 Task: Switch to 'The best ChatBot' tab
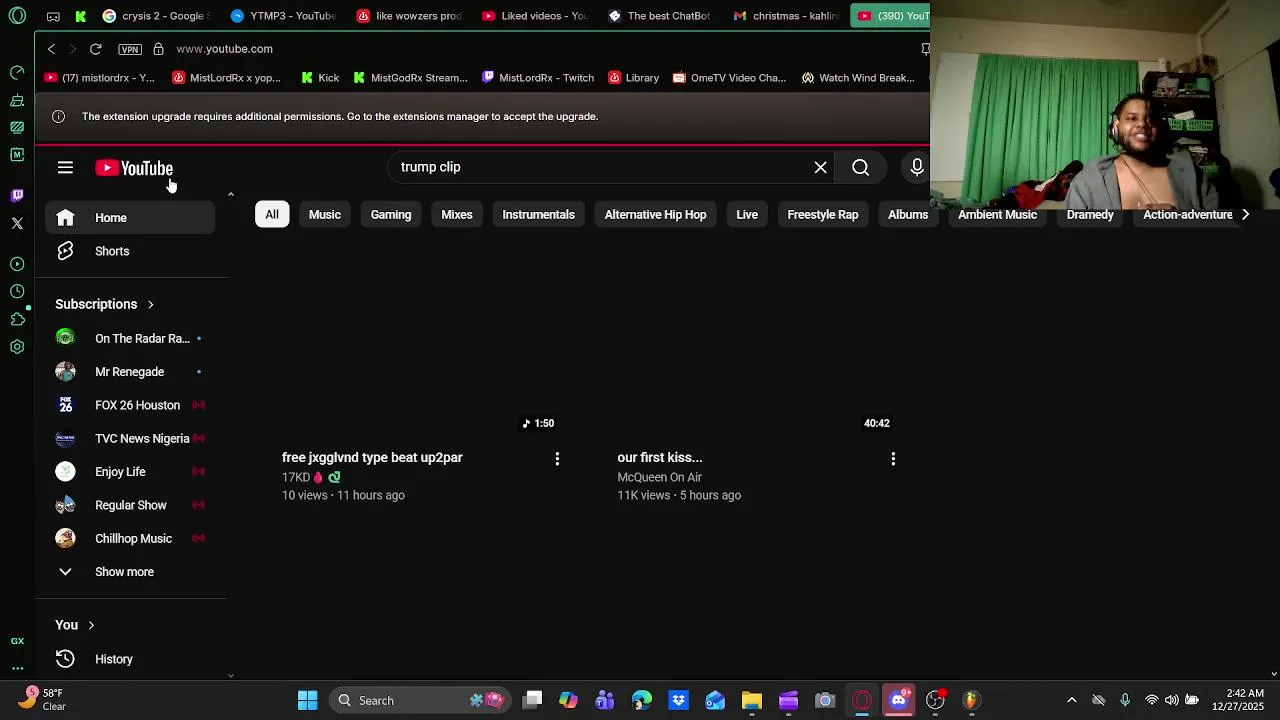coord(660,16)
